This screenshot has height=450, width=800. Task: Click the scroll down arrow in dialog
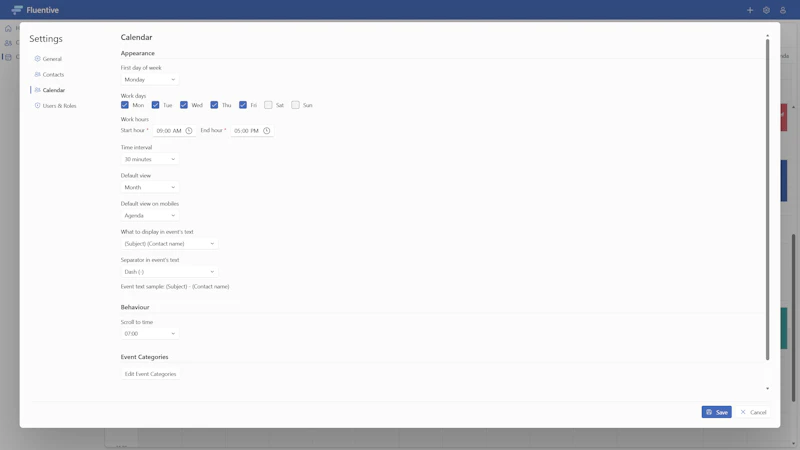tap(767, 389)
